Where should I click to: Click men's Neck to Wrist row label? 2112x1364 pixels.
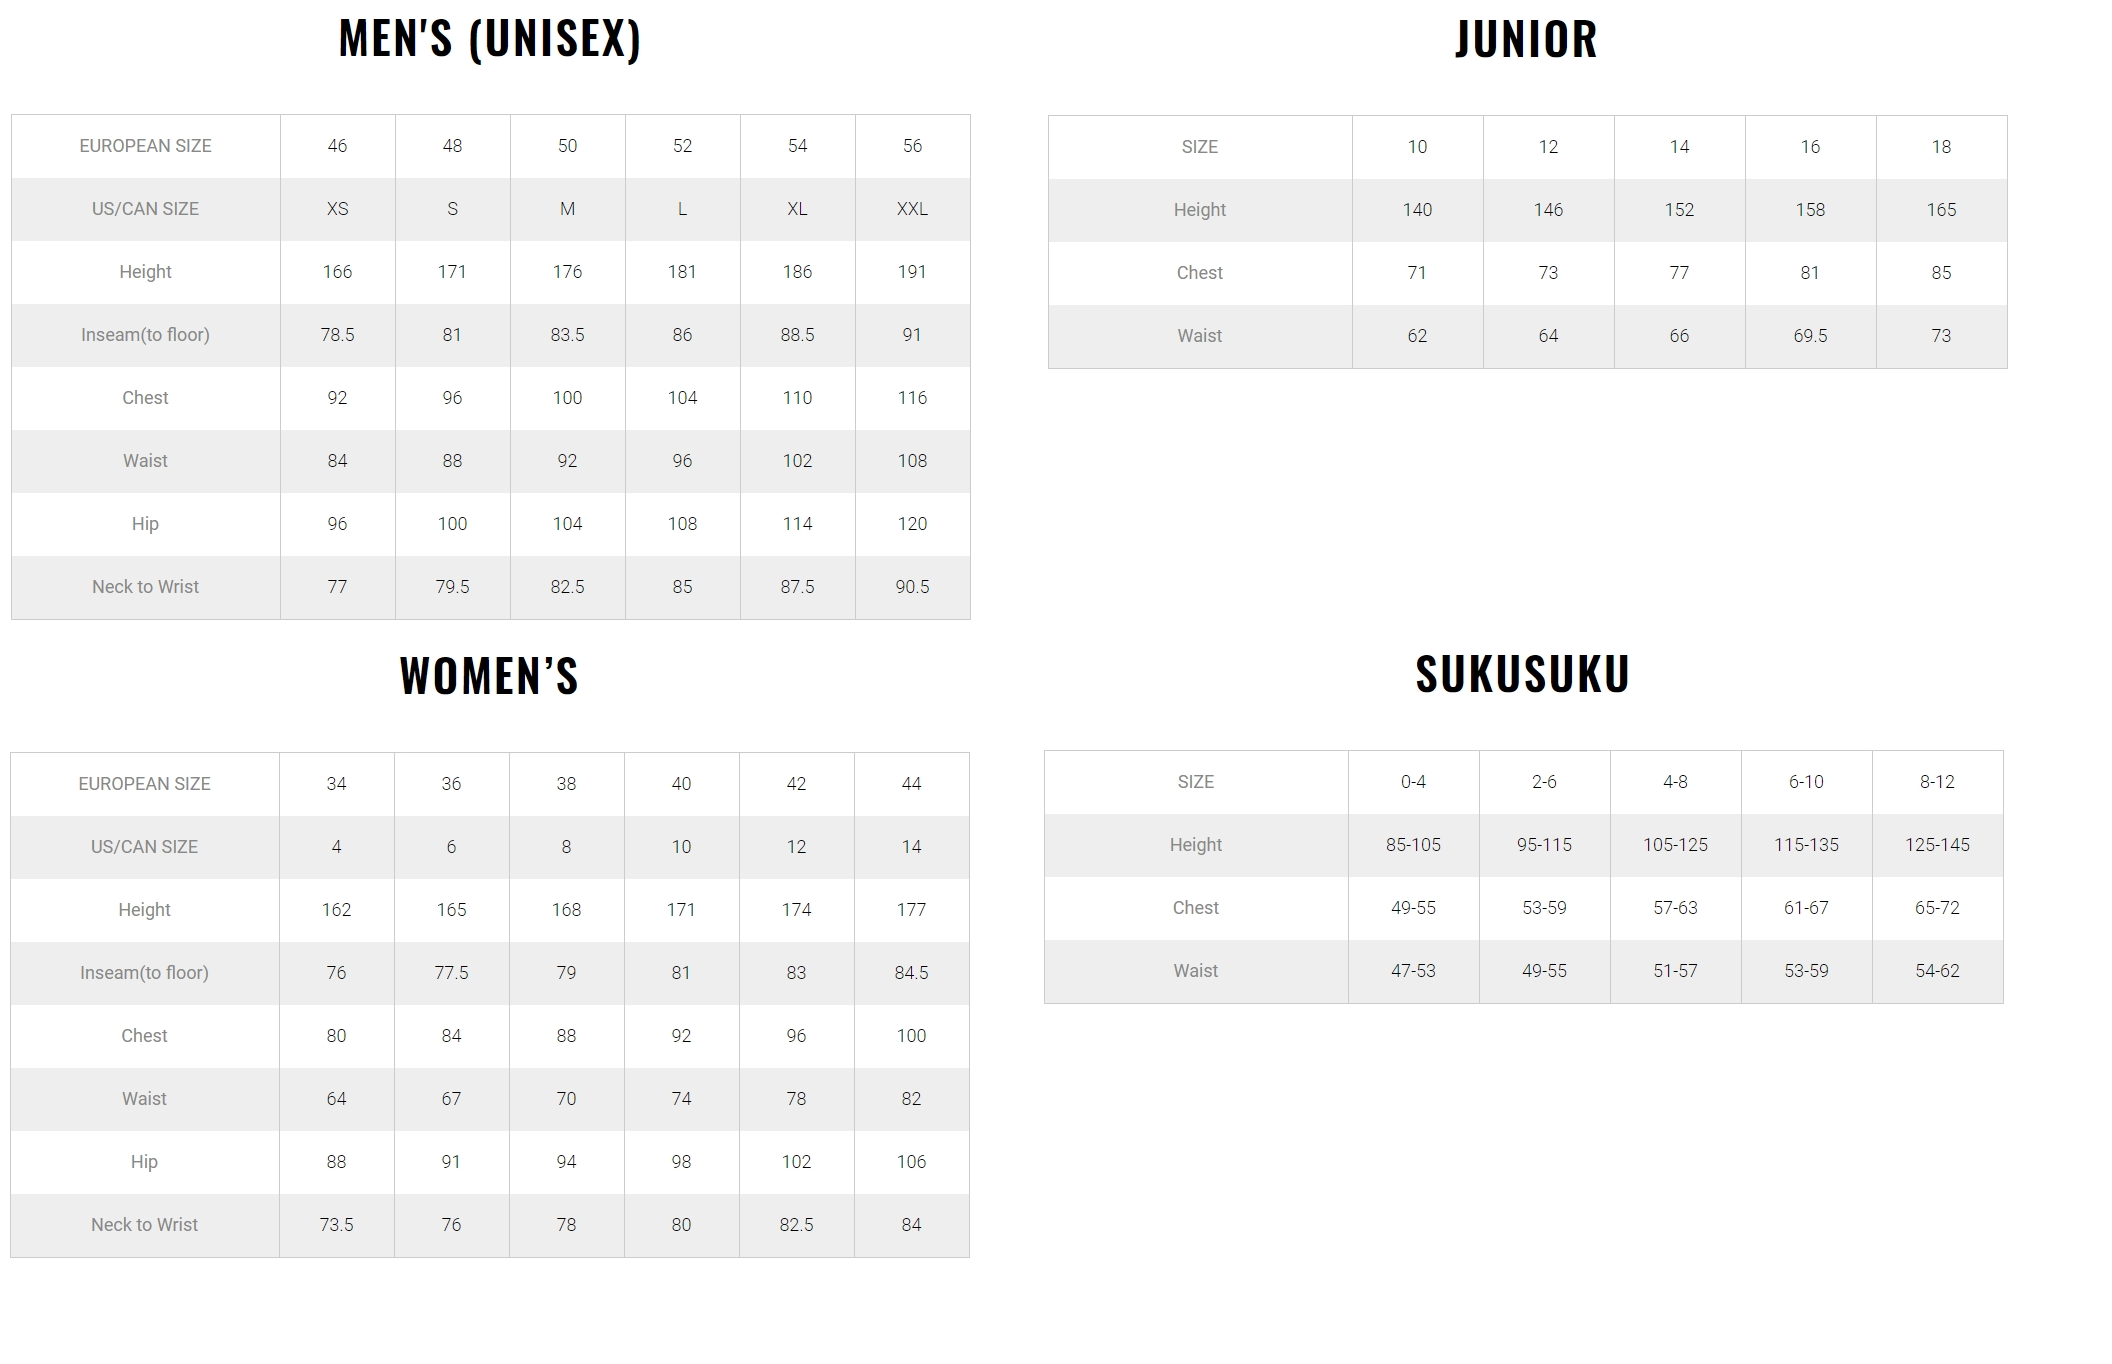pos(145,587)
